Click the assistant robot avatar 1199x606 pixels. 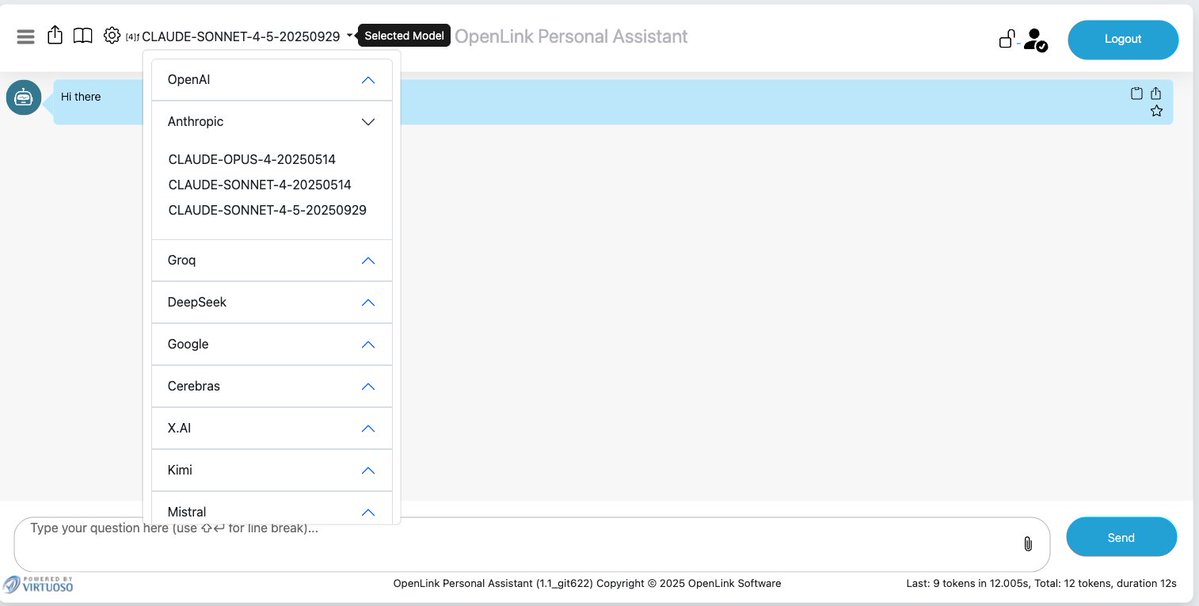pyautogui.click(x=24, y=97)
